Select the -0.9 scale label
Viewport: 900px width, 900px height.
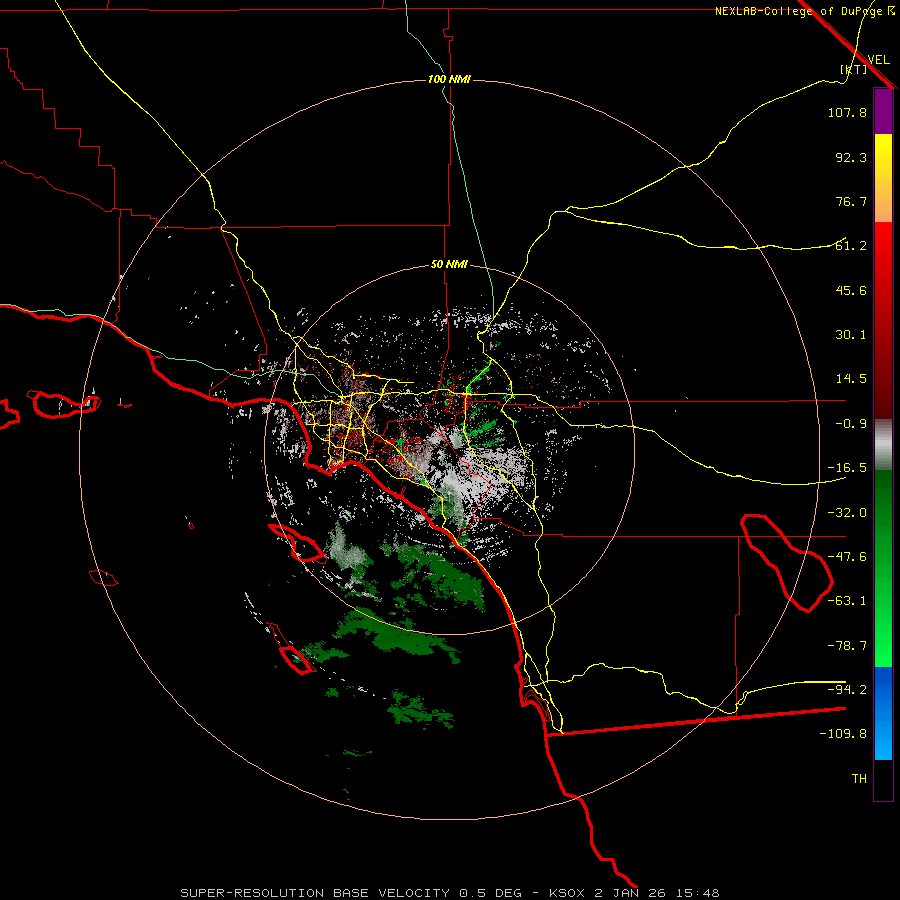pos(851,424)
